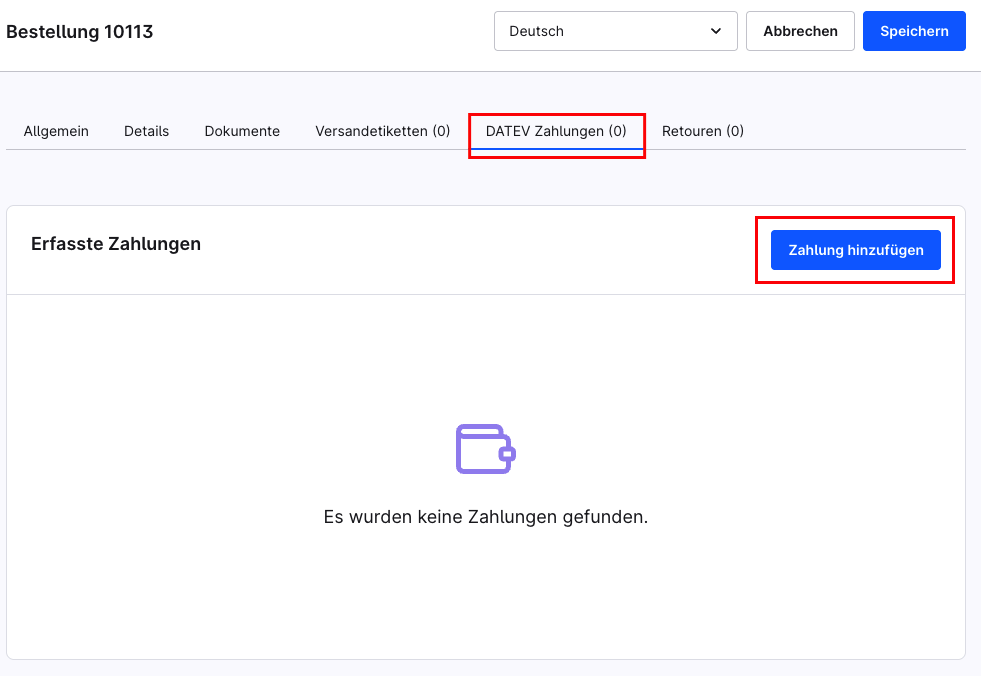Open the Deutsch language dropdown

click(x=615, y=31)
